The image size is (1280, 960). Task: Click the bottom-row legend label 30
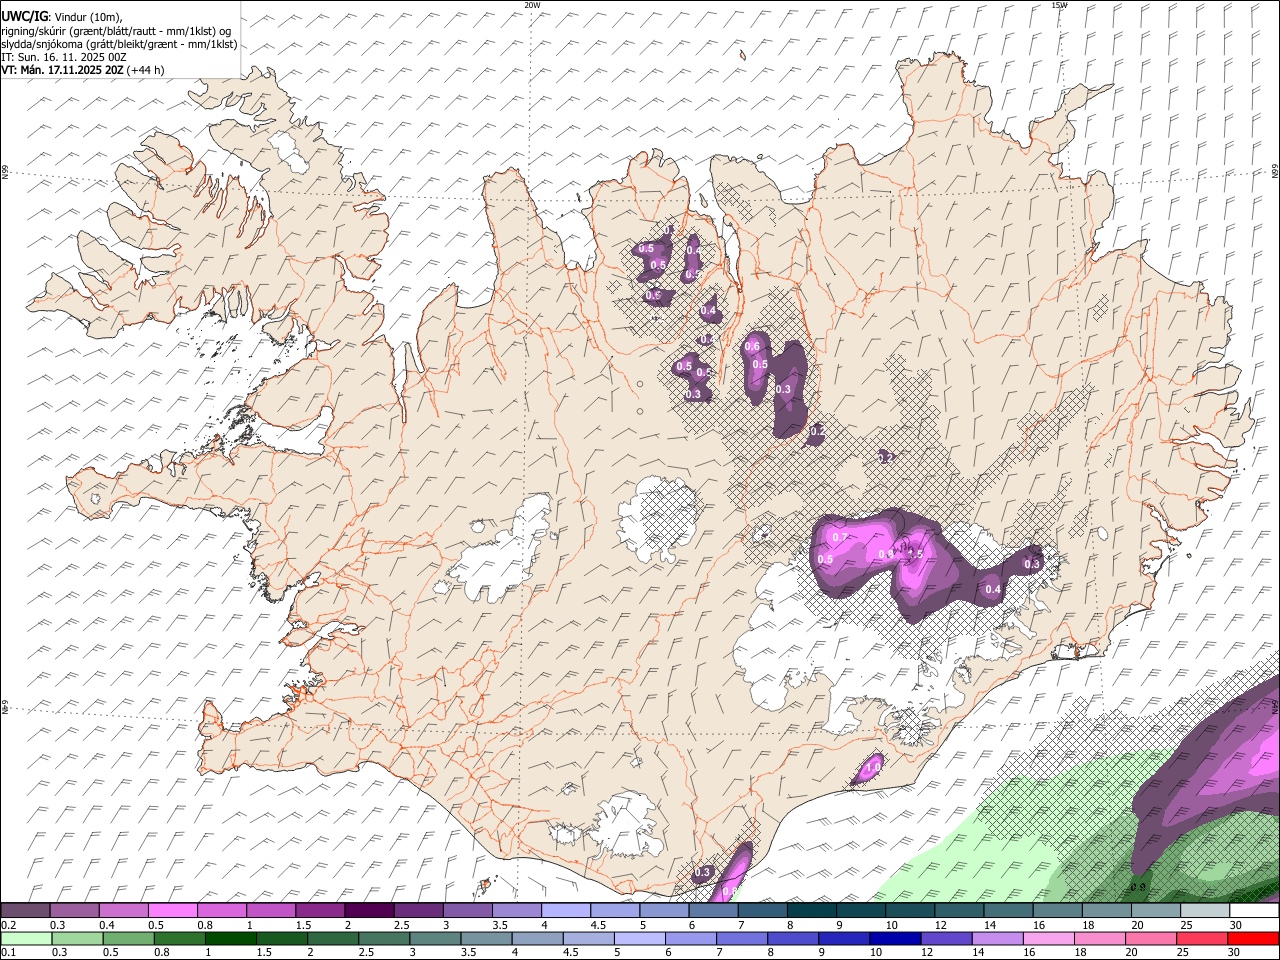(x=1236, y=953)
